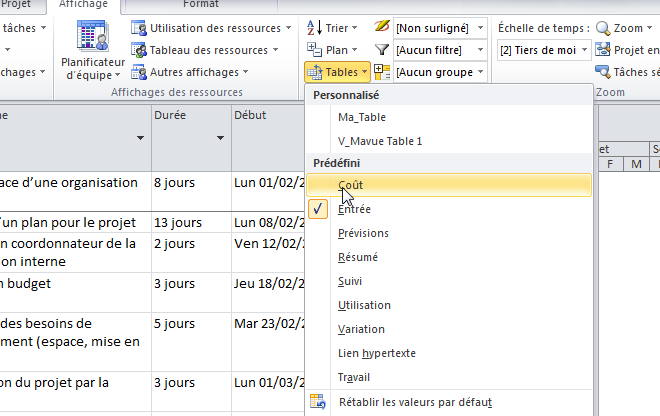Expand the [Aucun filtre] filter dropdown

point(481,50)
